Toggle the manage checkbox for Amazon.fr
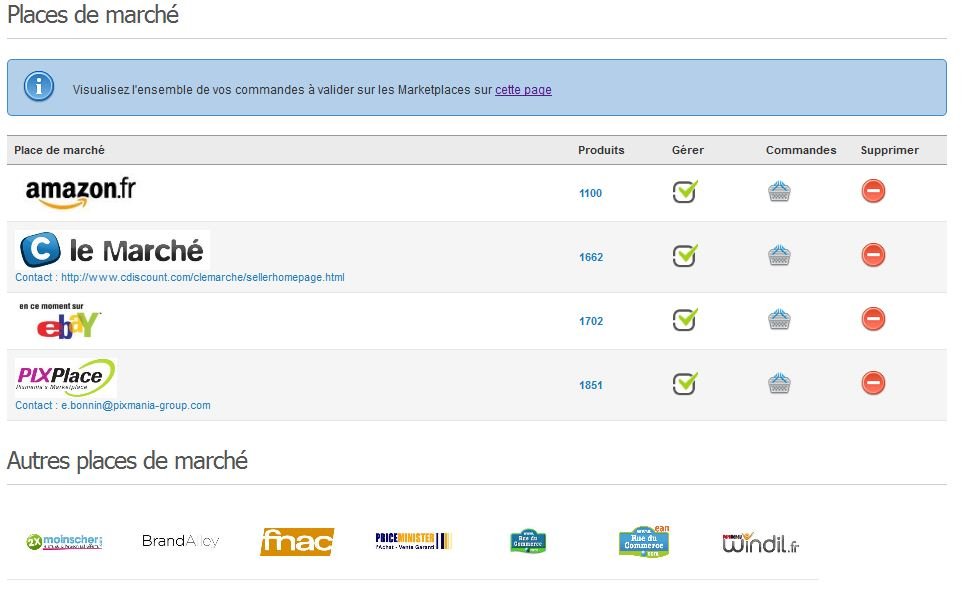 (685, 191)
